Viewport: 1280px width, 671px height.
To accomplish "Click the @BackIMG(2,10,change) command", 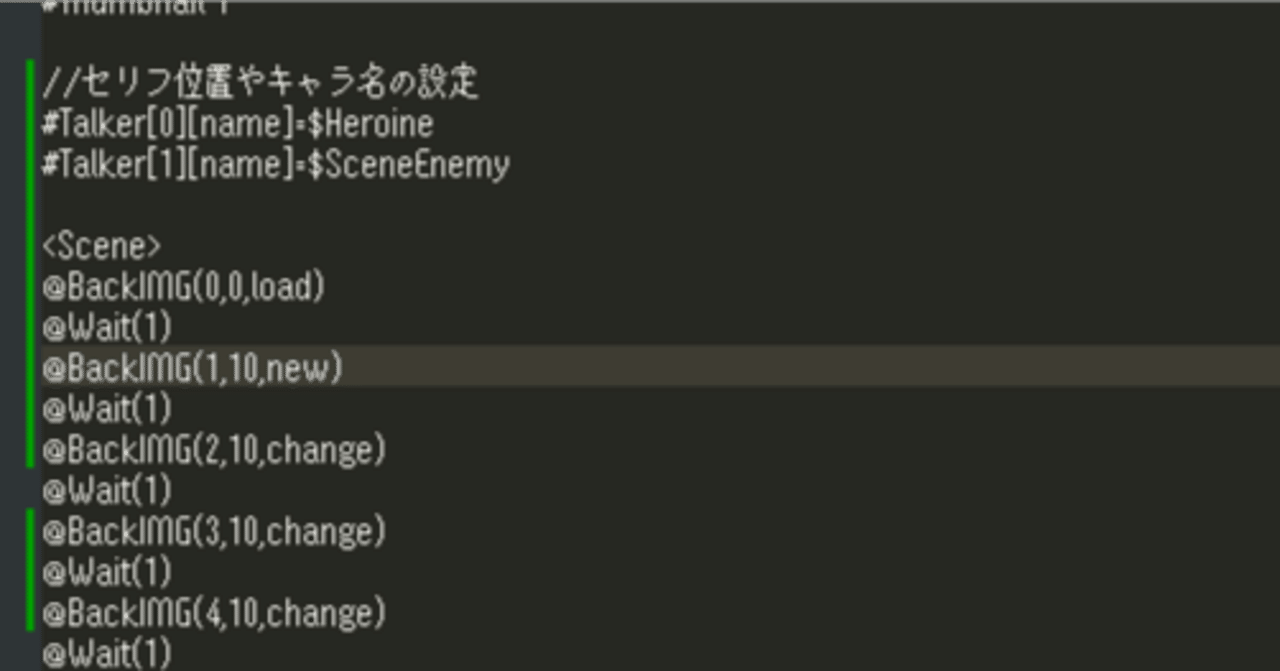I will click(x=213, y=451).
